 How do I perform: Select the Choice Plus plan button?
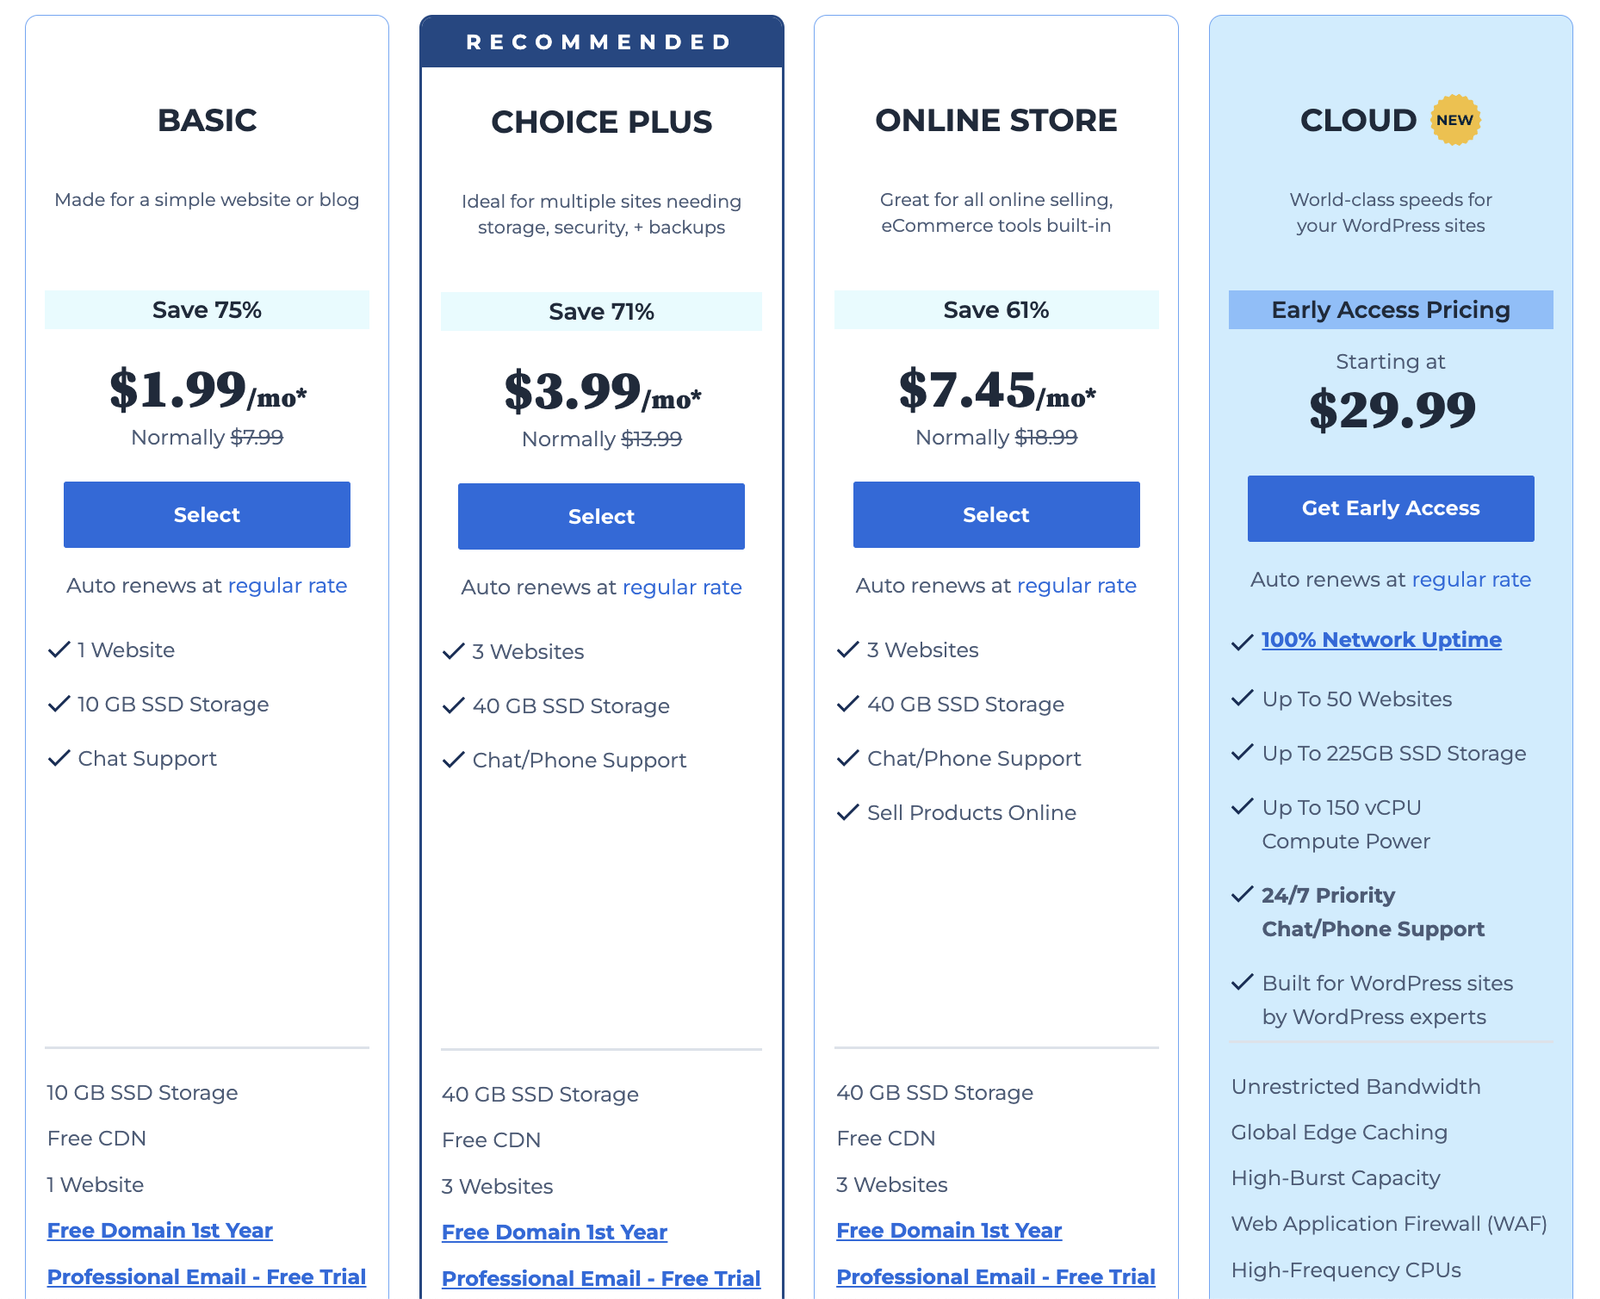[601, 516]
